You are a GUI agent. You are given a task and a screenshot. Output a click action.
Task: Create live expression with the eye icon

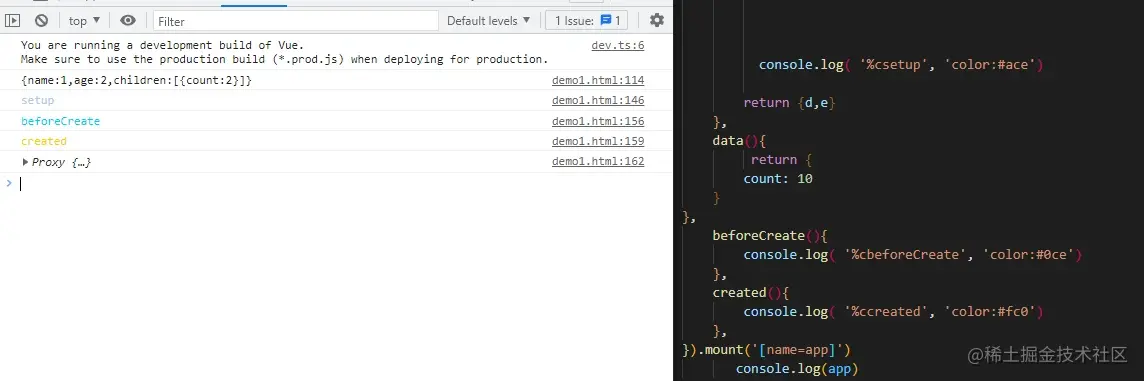pos(128,20)
